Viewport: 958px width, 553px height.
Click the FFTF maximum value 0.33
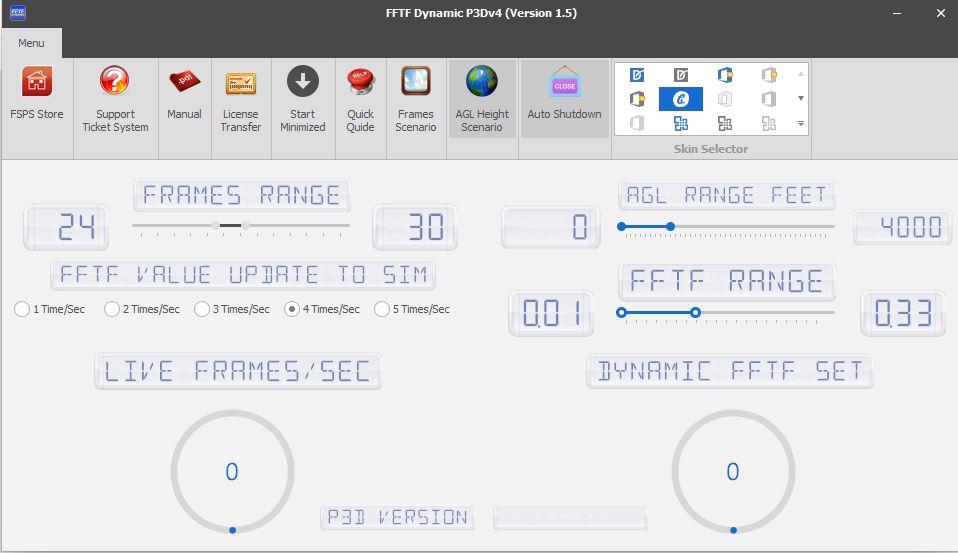(x=902, y=313)
